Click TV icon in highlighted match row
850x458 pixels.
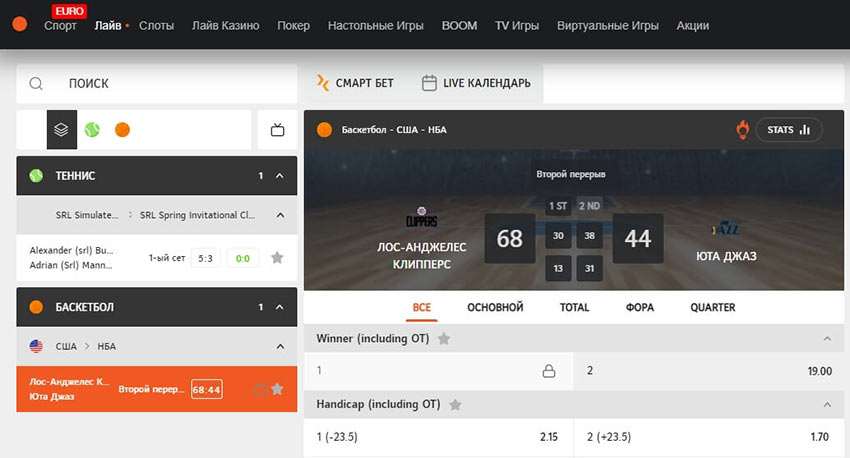(261, 389)
